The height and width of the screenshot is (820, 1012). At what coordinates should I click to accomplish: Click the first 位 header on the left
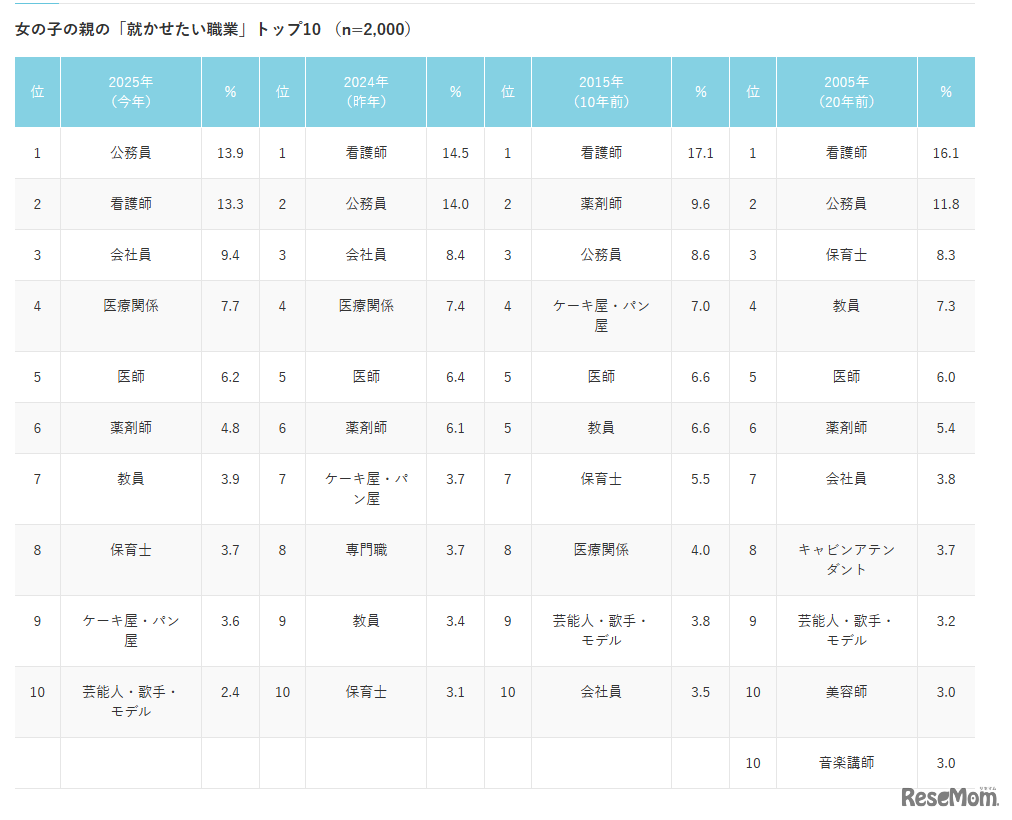pyautogui.click(x=37, y=92)
